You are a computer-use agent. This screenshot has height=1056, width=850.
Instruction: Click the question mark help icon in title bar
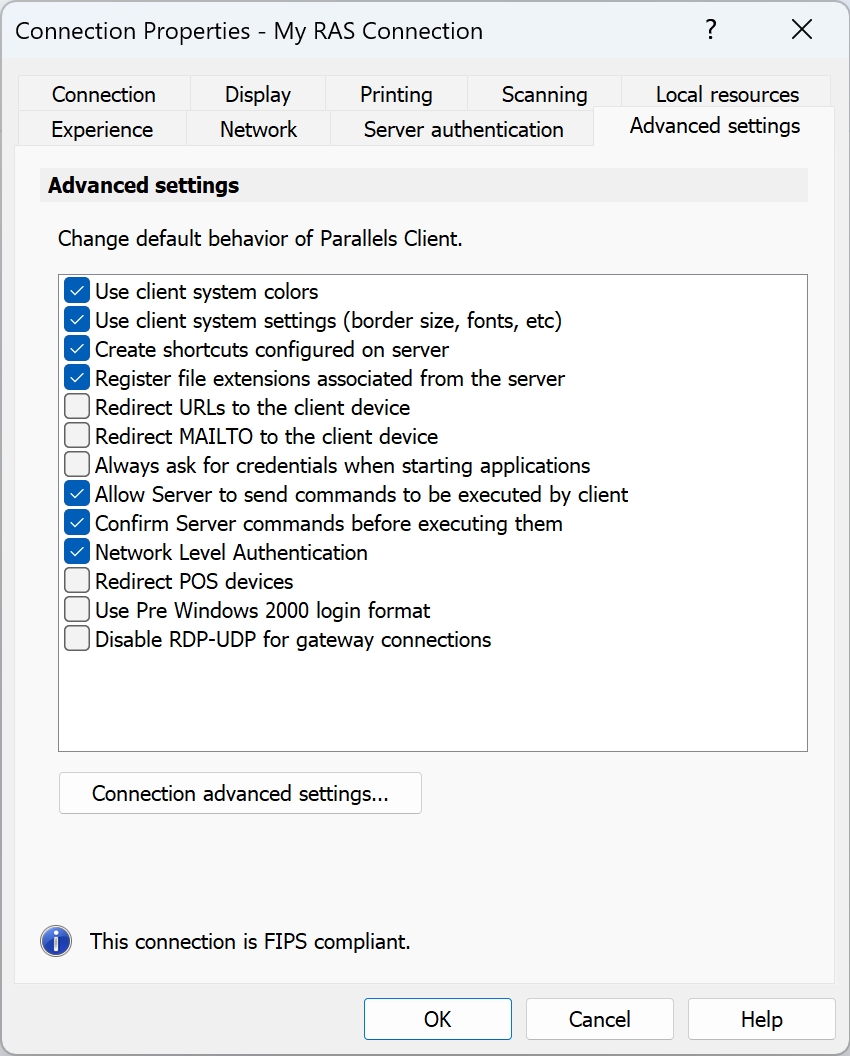click(x=711, y=30)
